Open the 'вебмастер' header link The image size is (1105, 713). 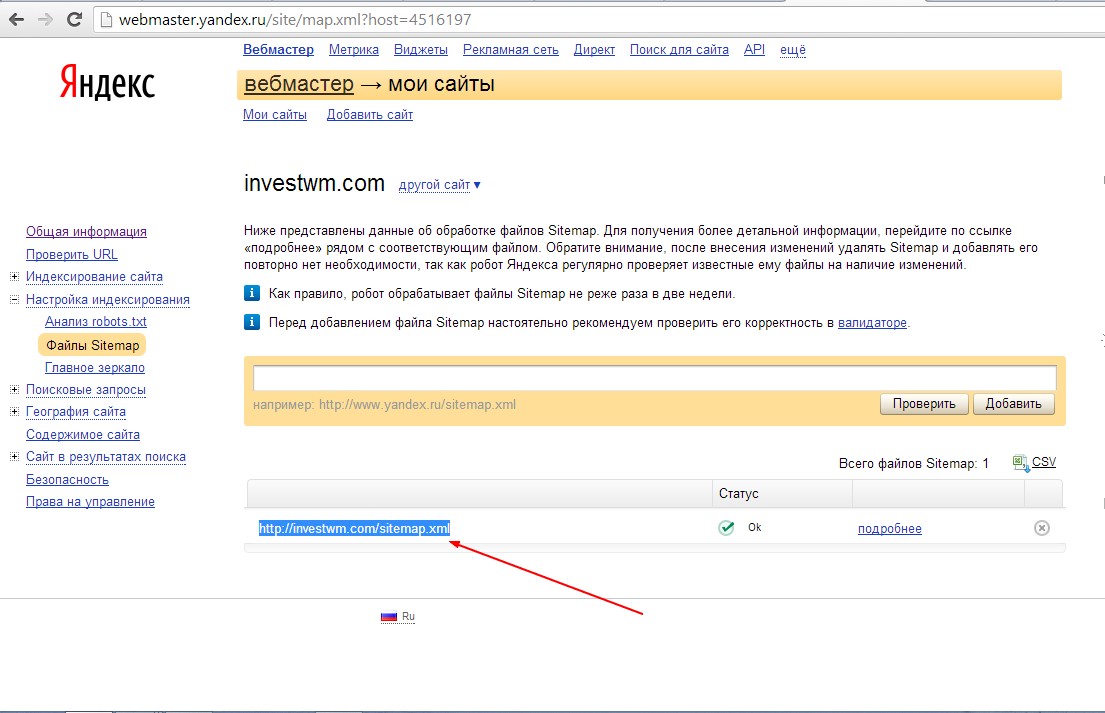pos(299,84)
